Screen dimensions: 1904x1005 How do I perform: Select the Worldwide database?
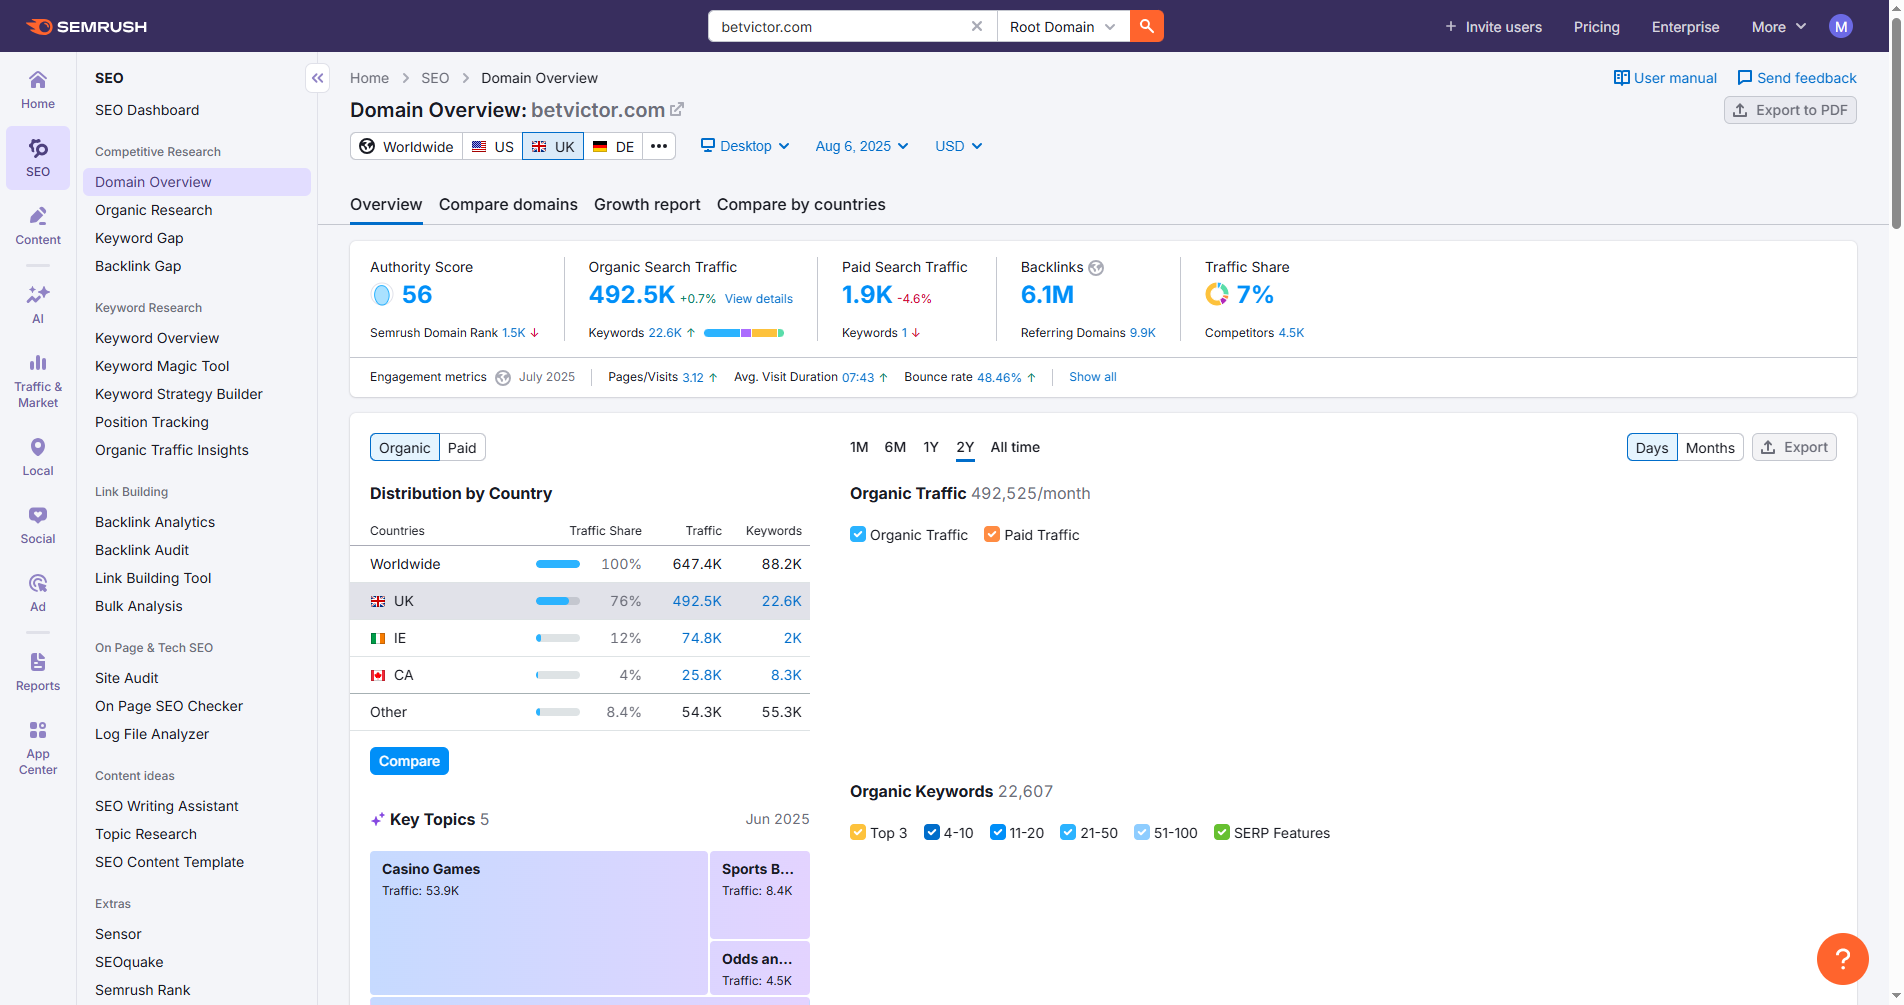(x=406, y=146)
